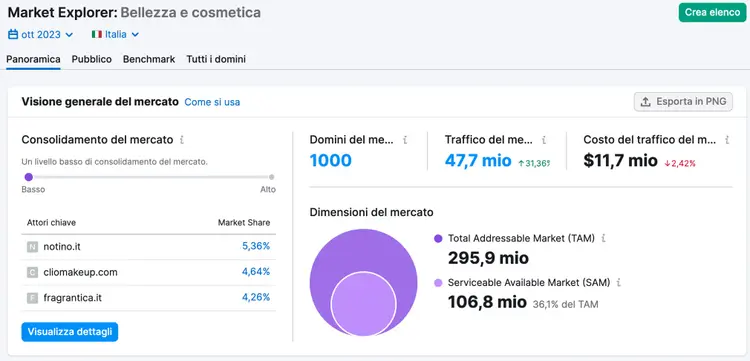Click the Dimensioni del mercato heading

tap(372, 212)
